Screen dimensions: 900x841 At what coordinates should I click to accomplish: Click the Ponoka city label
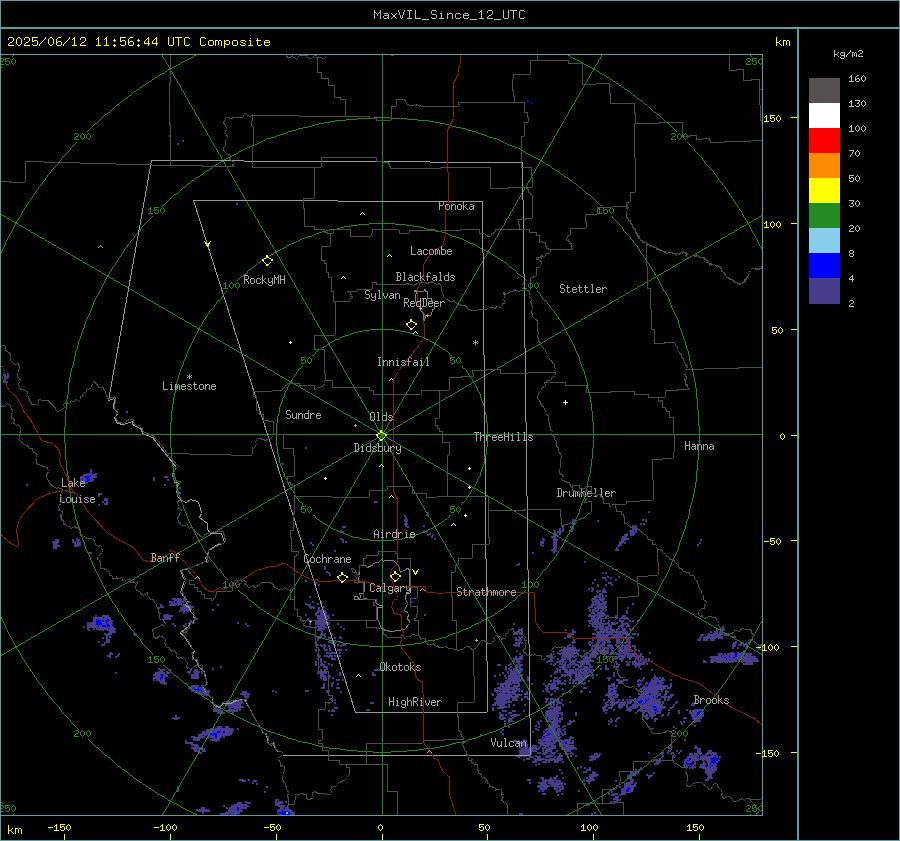click(x=456, y=206)
